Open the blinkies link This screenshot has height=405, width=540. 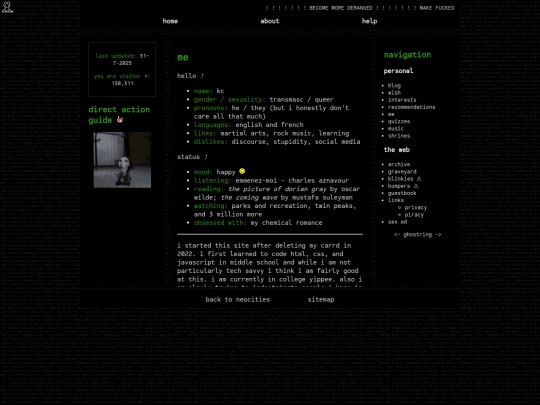pos(401,178)
